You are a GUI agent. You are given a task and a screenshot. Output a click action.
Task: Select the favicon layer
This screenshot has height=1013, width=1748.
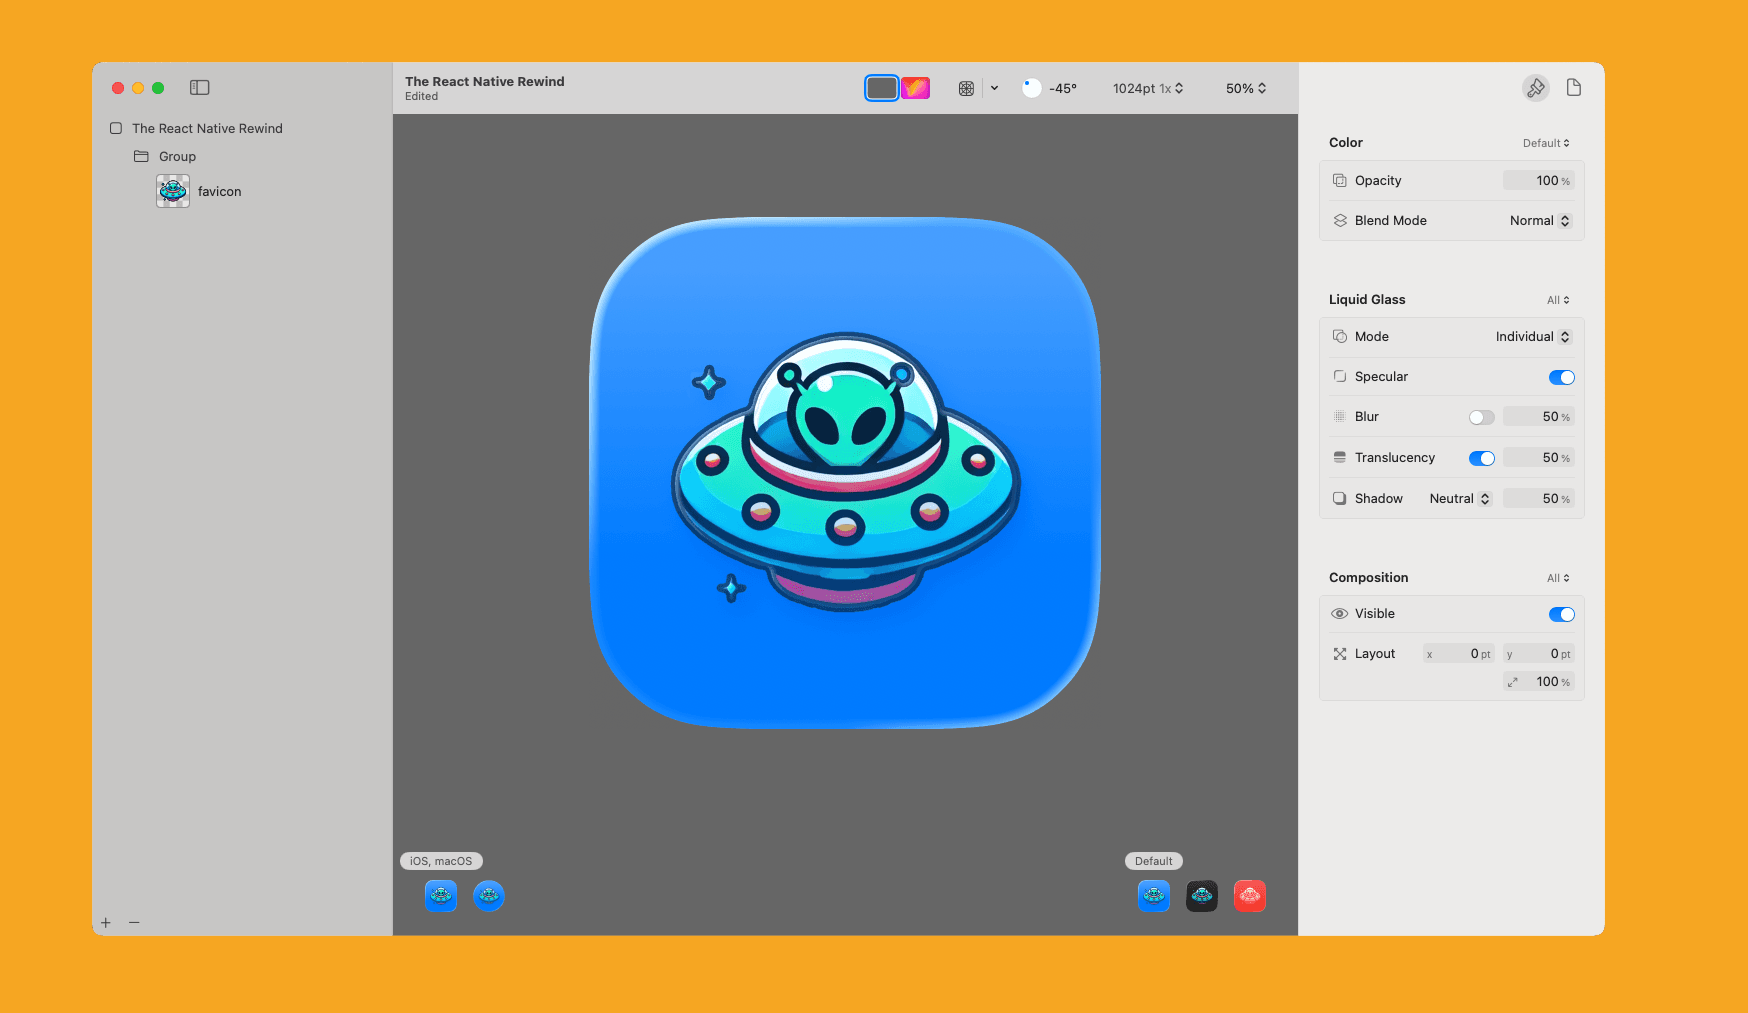point(219,191)
